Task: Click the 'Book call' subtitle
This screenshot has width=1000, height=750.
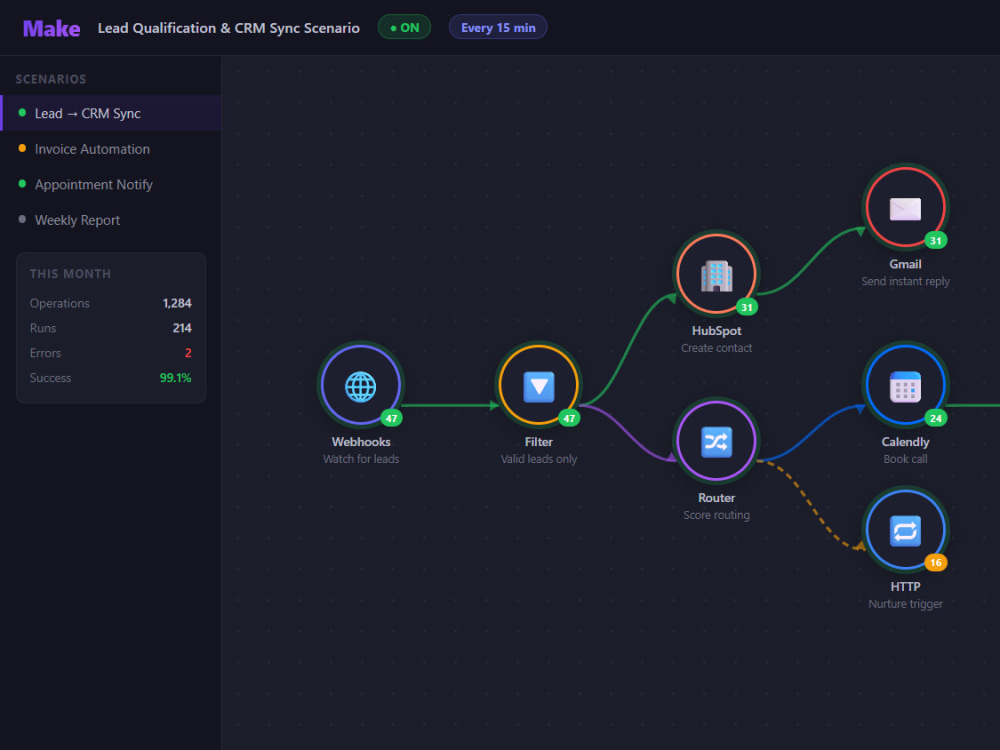Action: tap(905, 459)
